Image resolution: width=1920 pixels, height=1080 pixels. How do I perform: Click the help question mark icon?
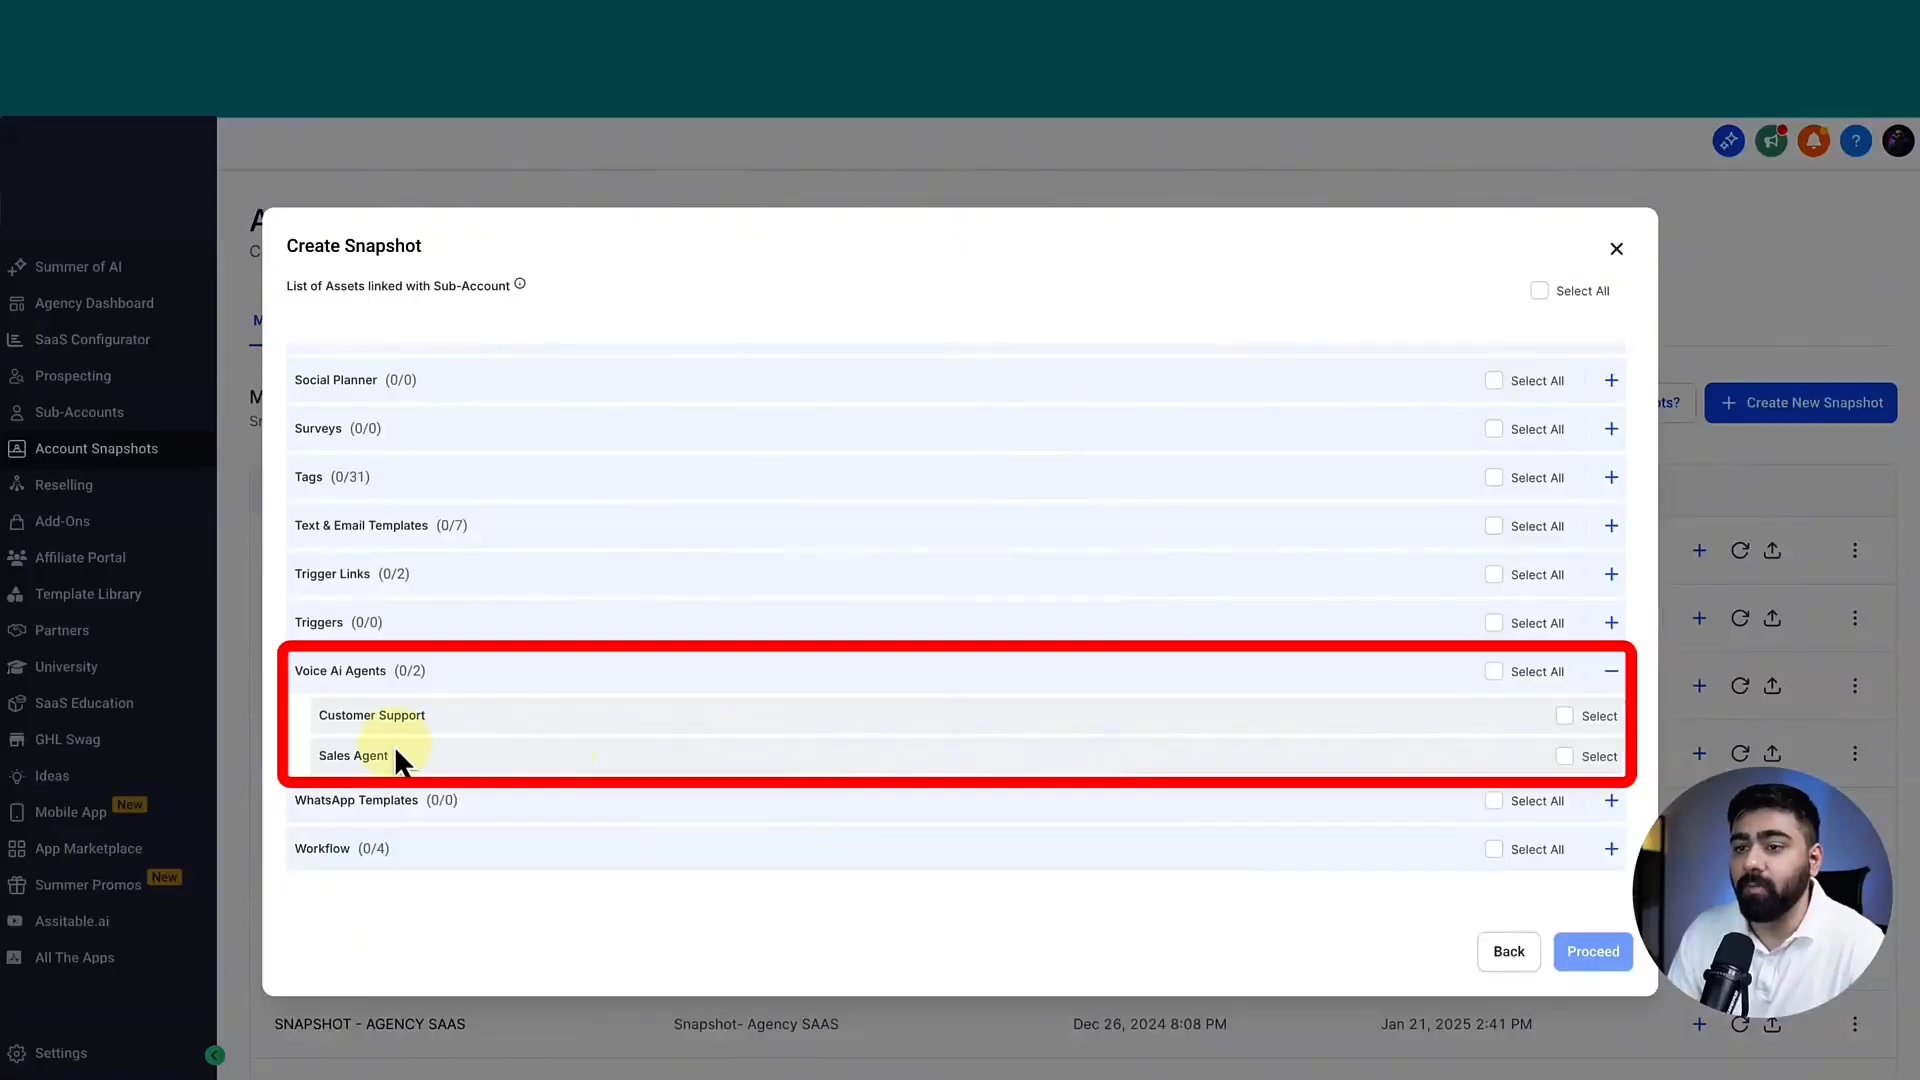click(x=1856, y=141)
